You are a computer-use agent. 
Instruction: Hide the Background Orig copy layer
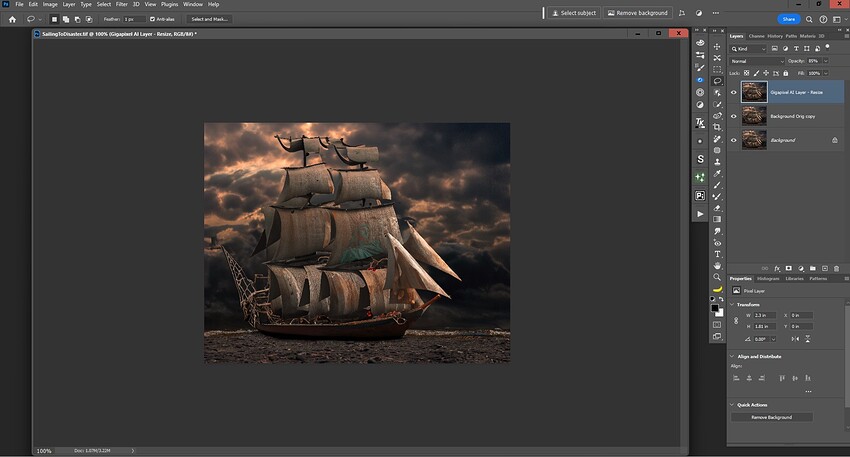coord(733,116)
